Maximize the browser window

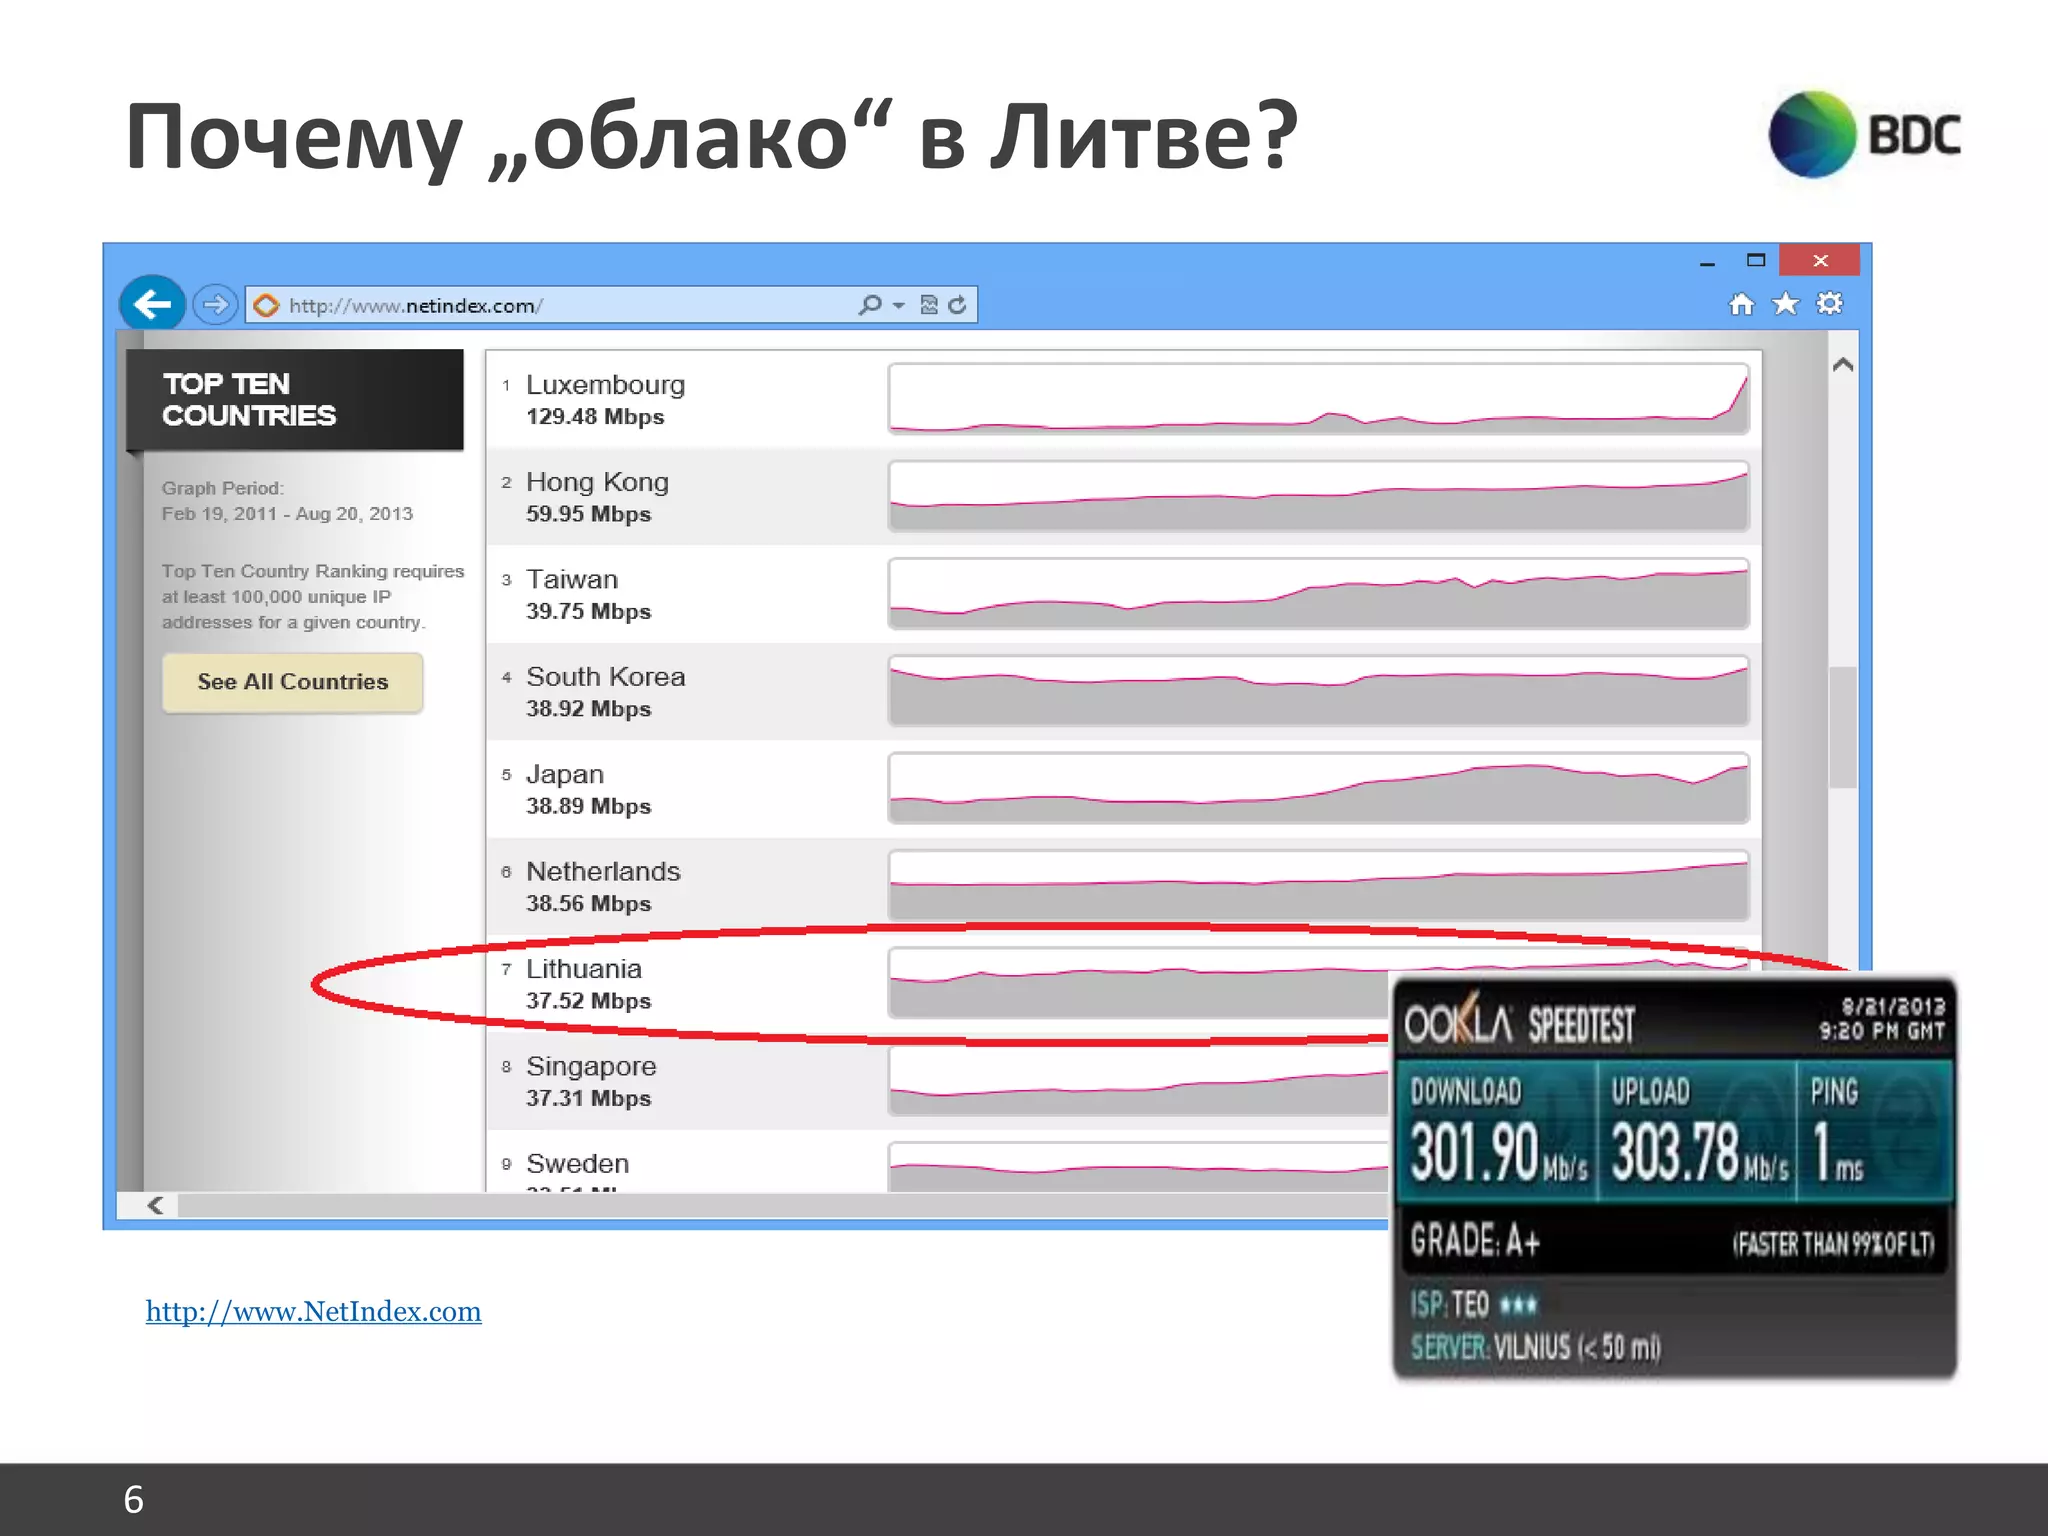coord(1756,260)
